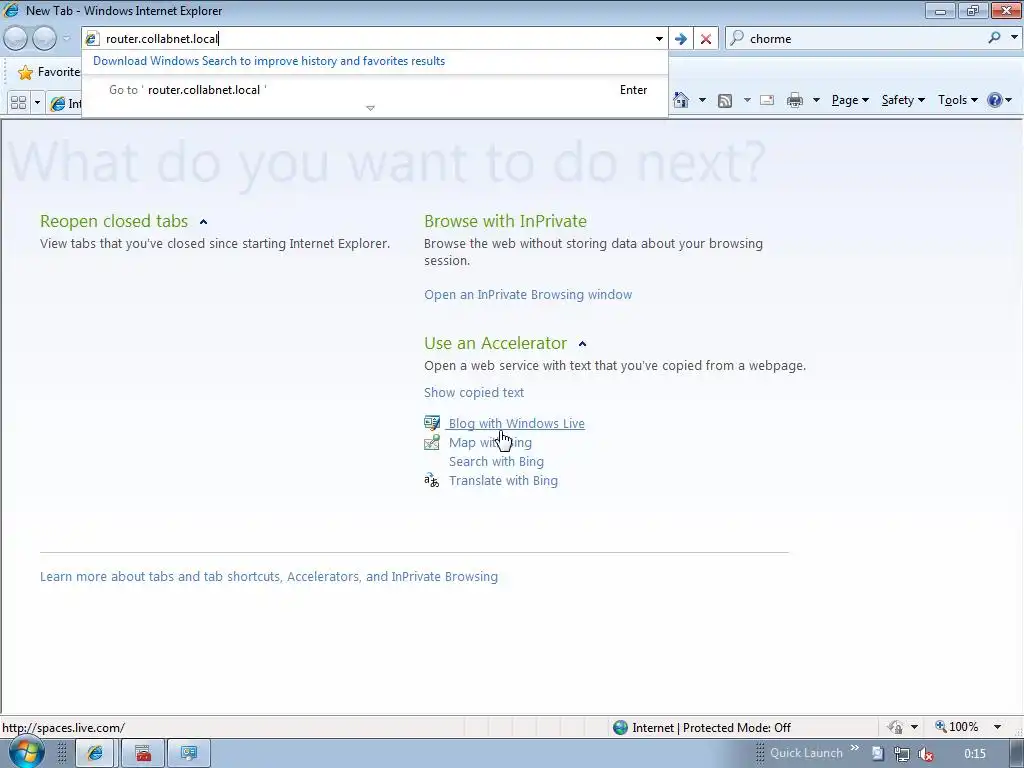Open the Quick Tabs dropdown arrow
Screen dimensions: 1024x768
(37, 103)
